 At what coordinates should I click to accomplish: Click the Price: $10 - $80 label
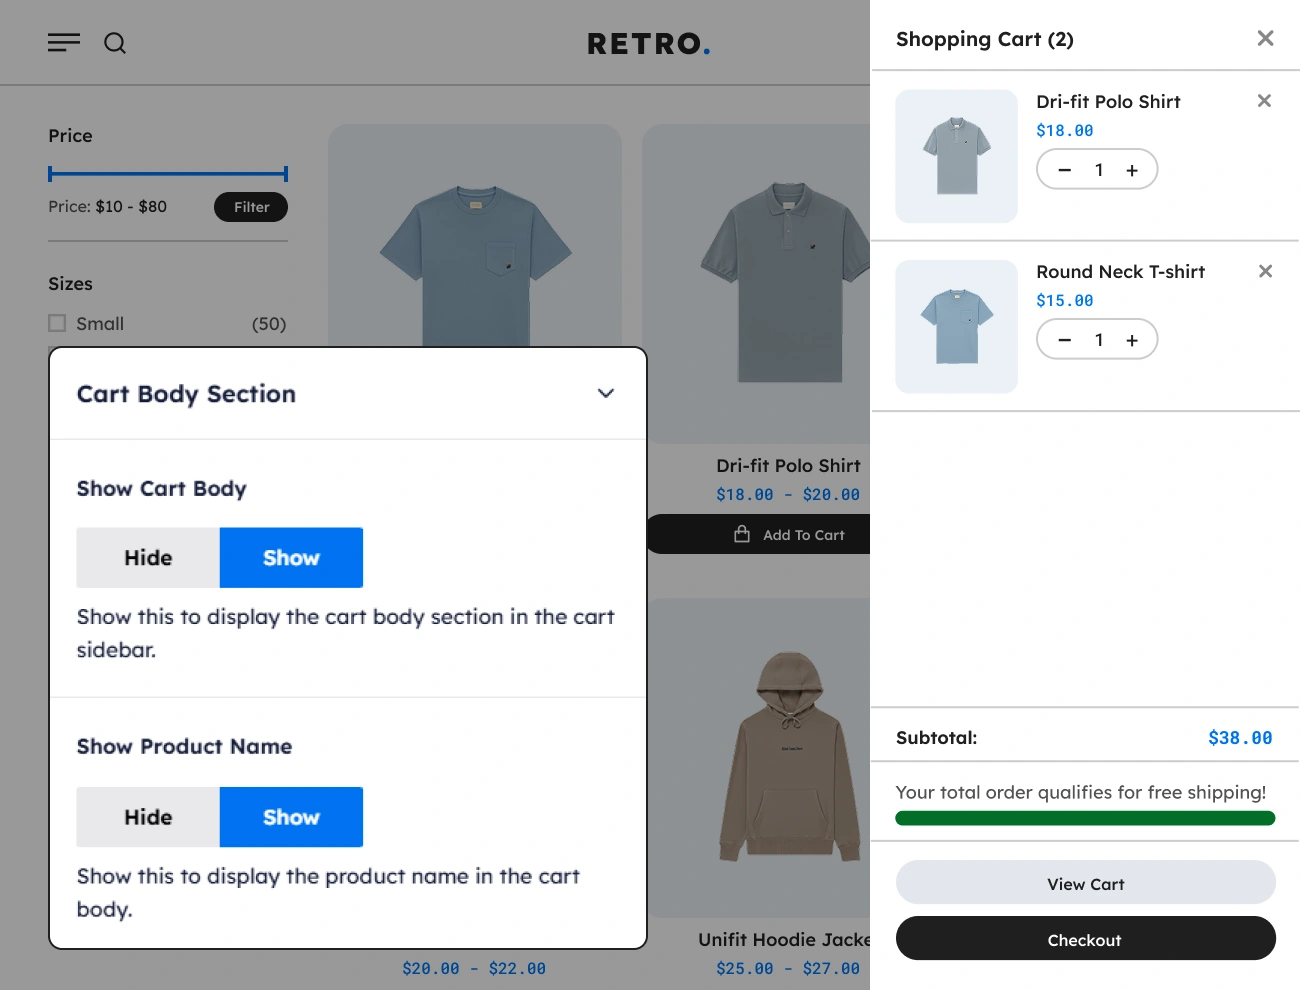pyautogui.click(x=108, y=207)
